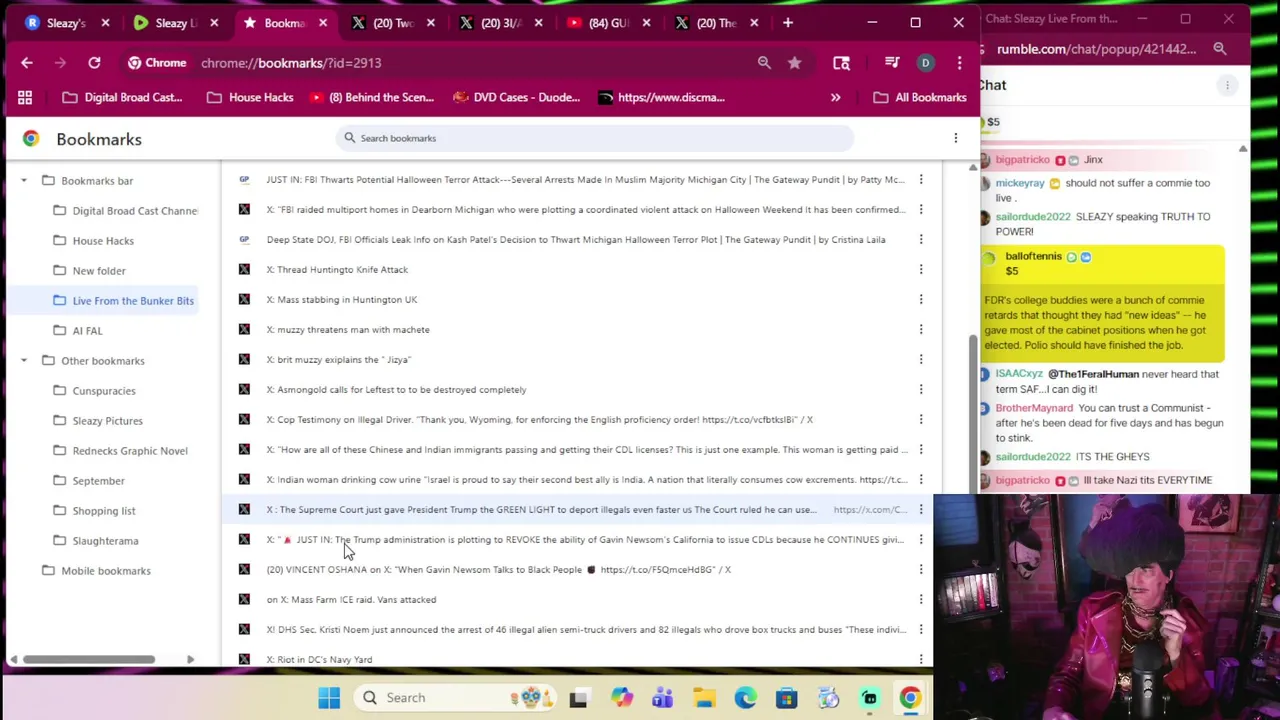The width and height of the screenshot is (1280, 720).
Task: Open more actions for 'Supreme Court' bookmark row
Action: coord(921,509)
